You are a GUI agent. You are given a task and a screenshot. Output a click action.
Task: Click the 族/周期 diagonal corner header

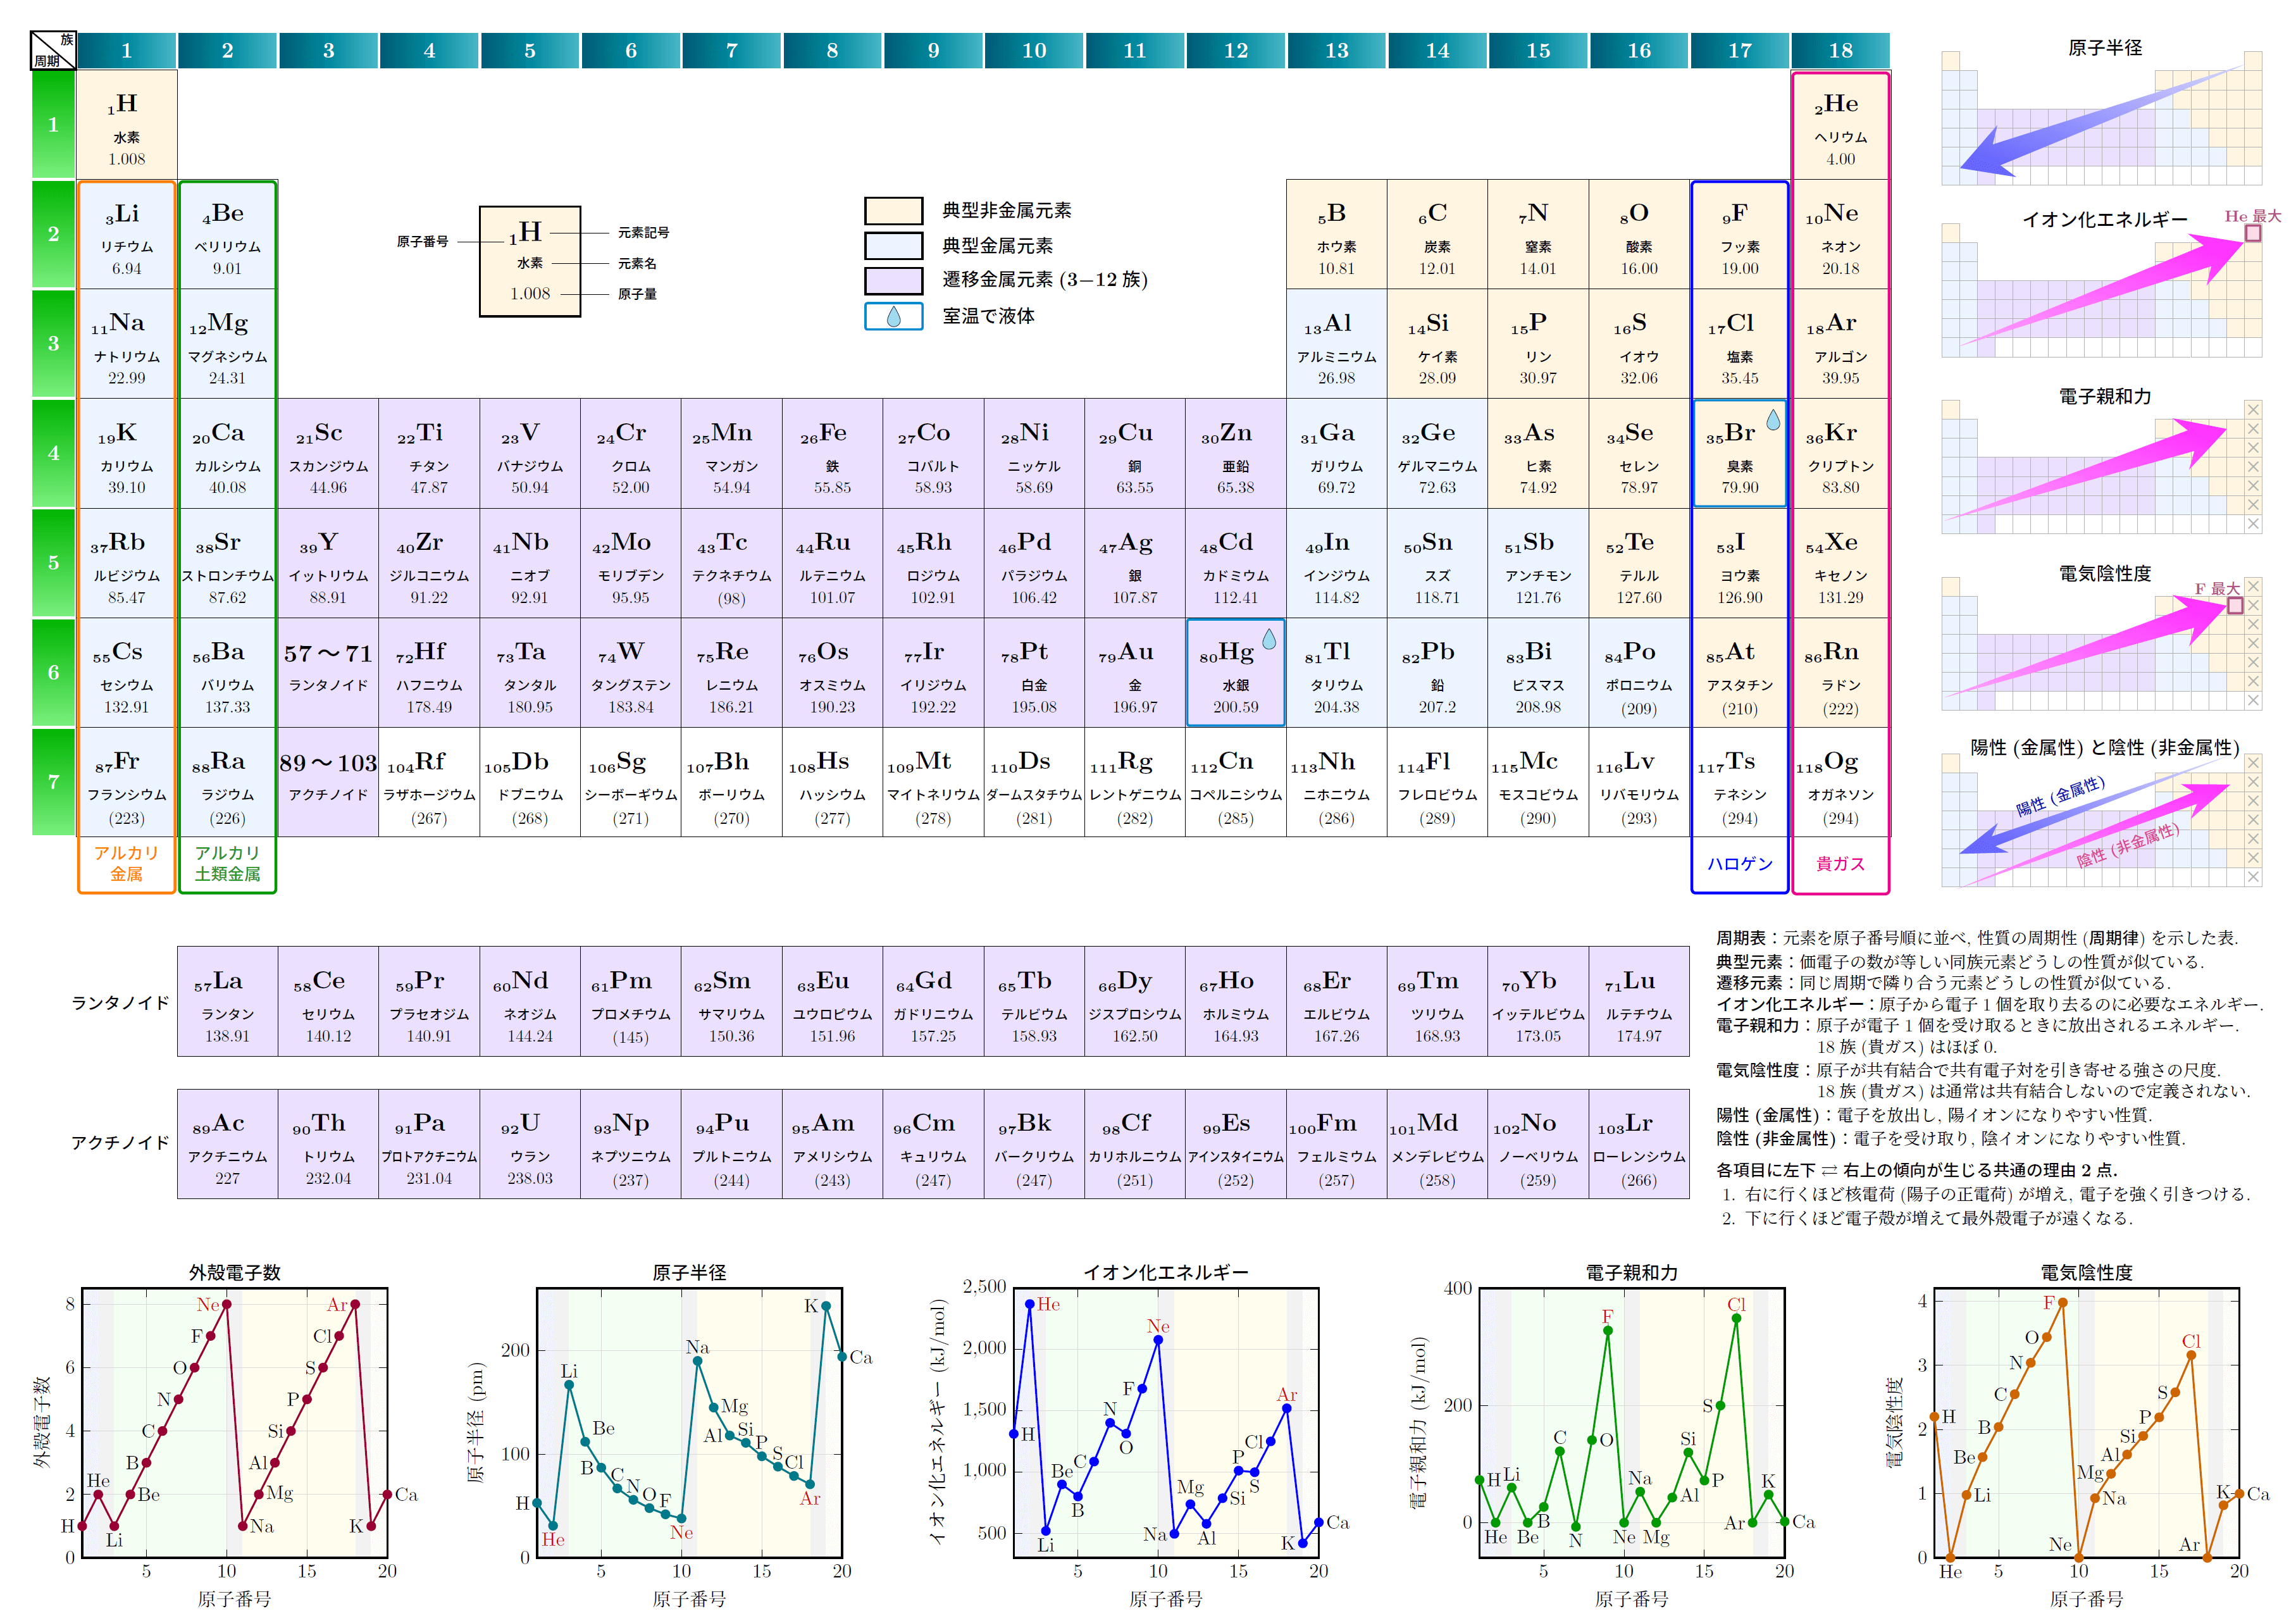[x=53, y=50]
